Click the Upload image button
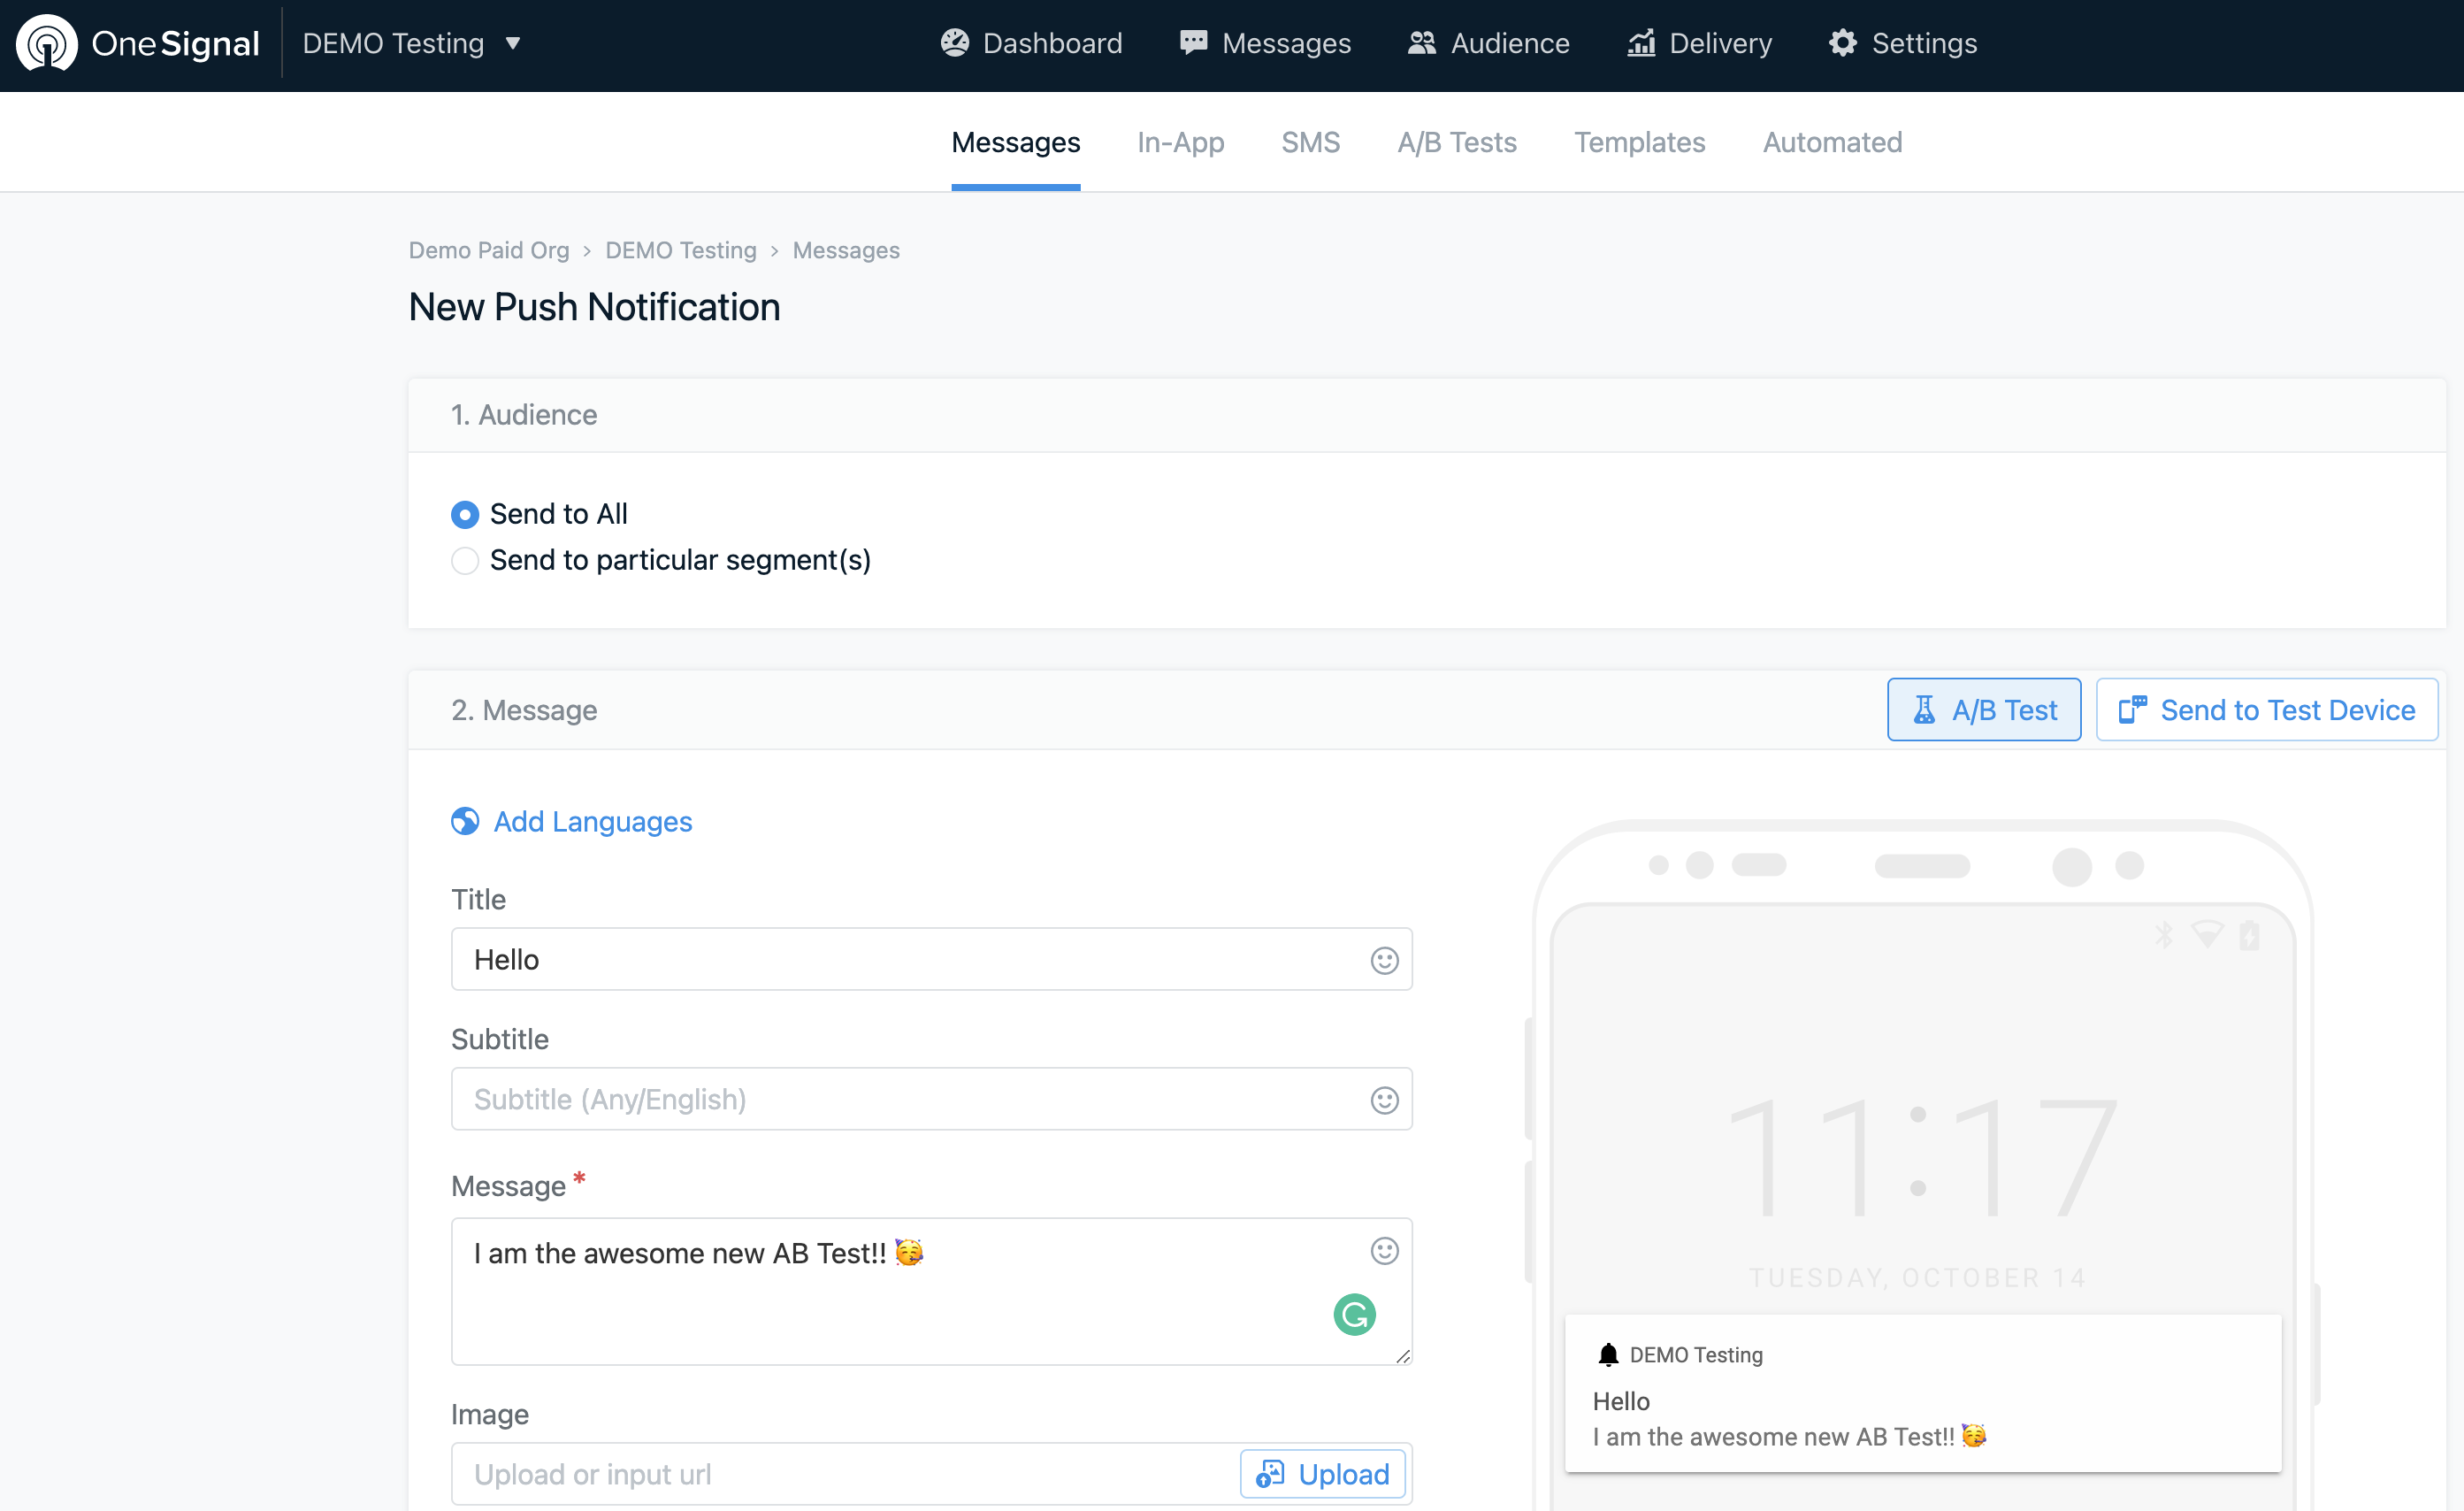 click(1322, 1473)
